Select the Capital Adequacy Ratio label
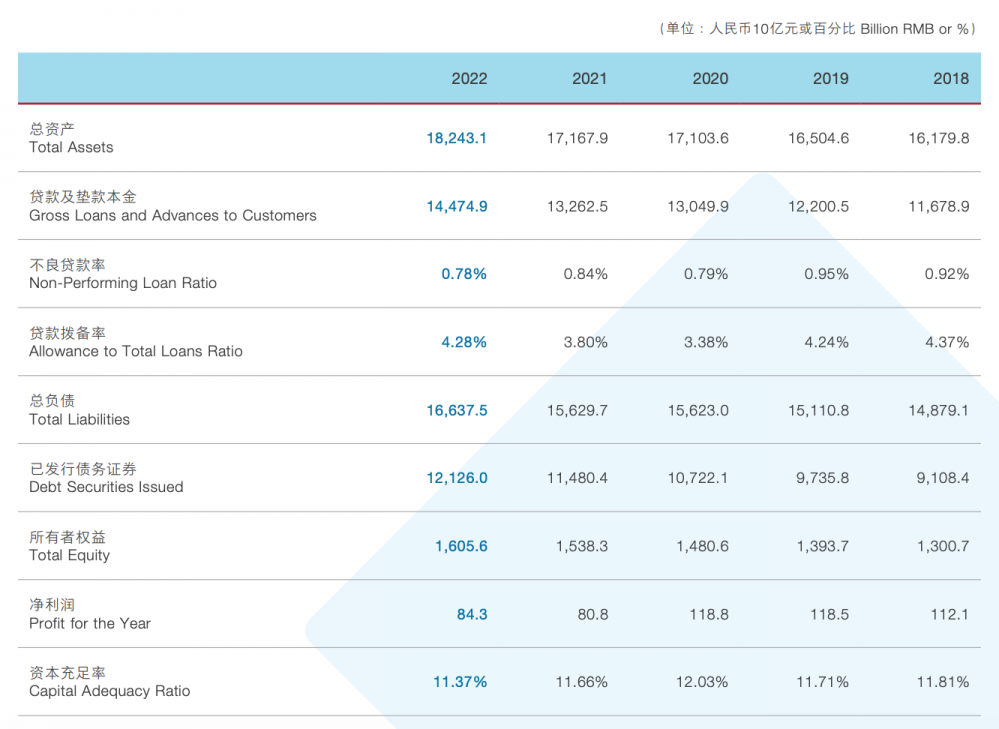 [109, 691]
